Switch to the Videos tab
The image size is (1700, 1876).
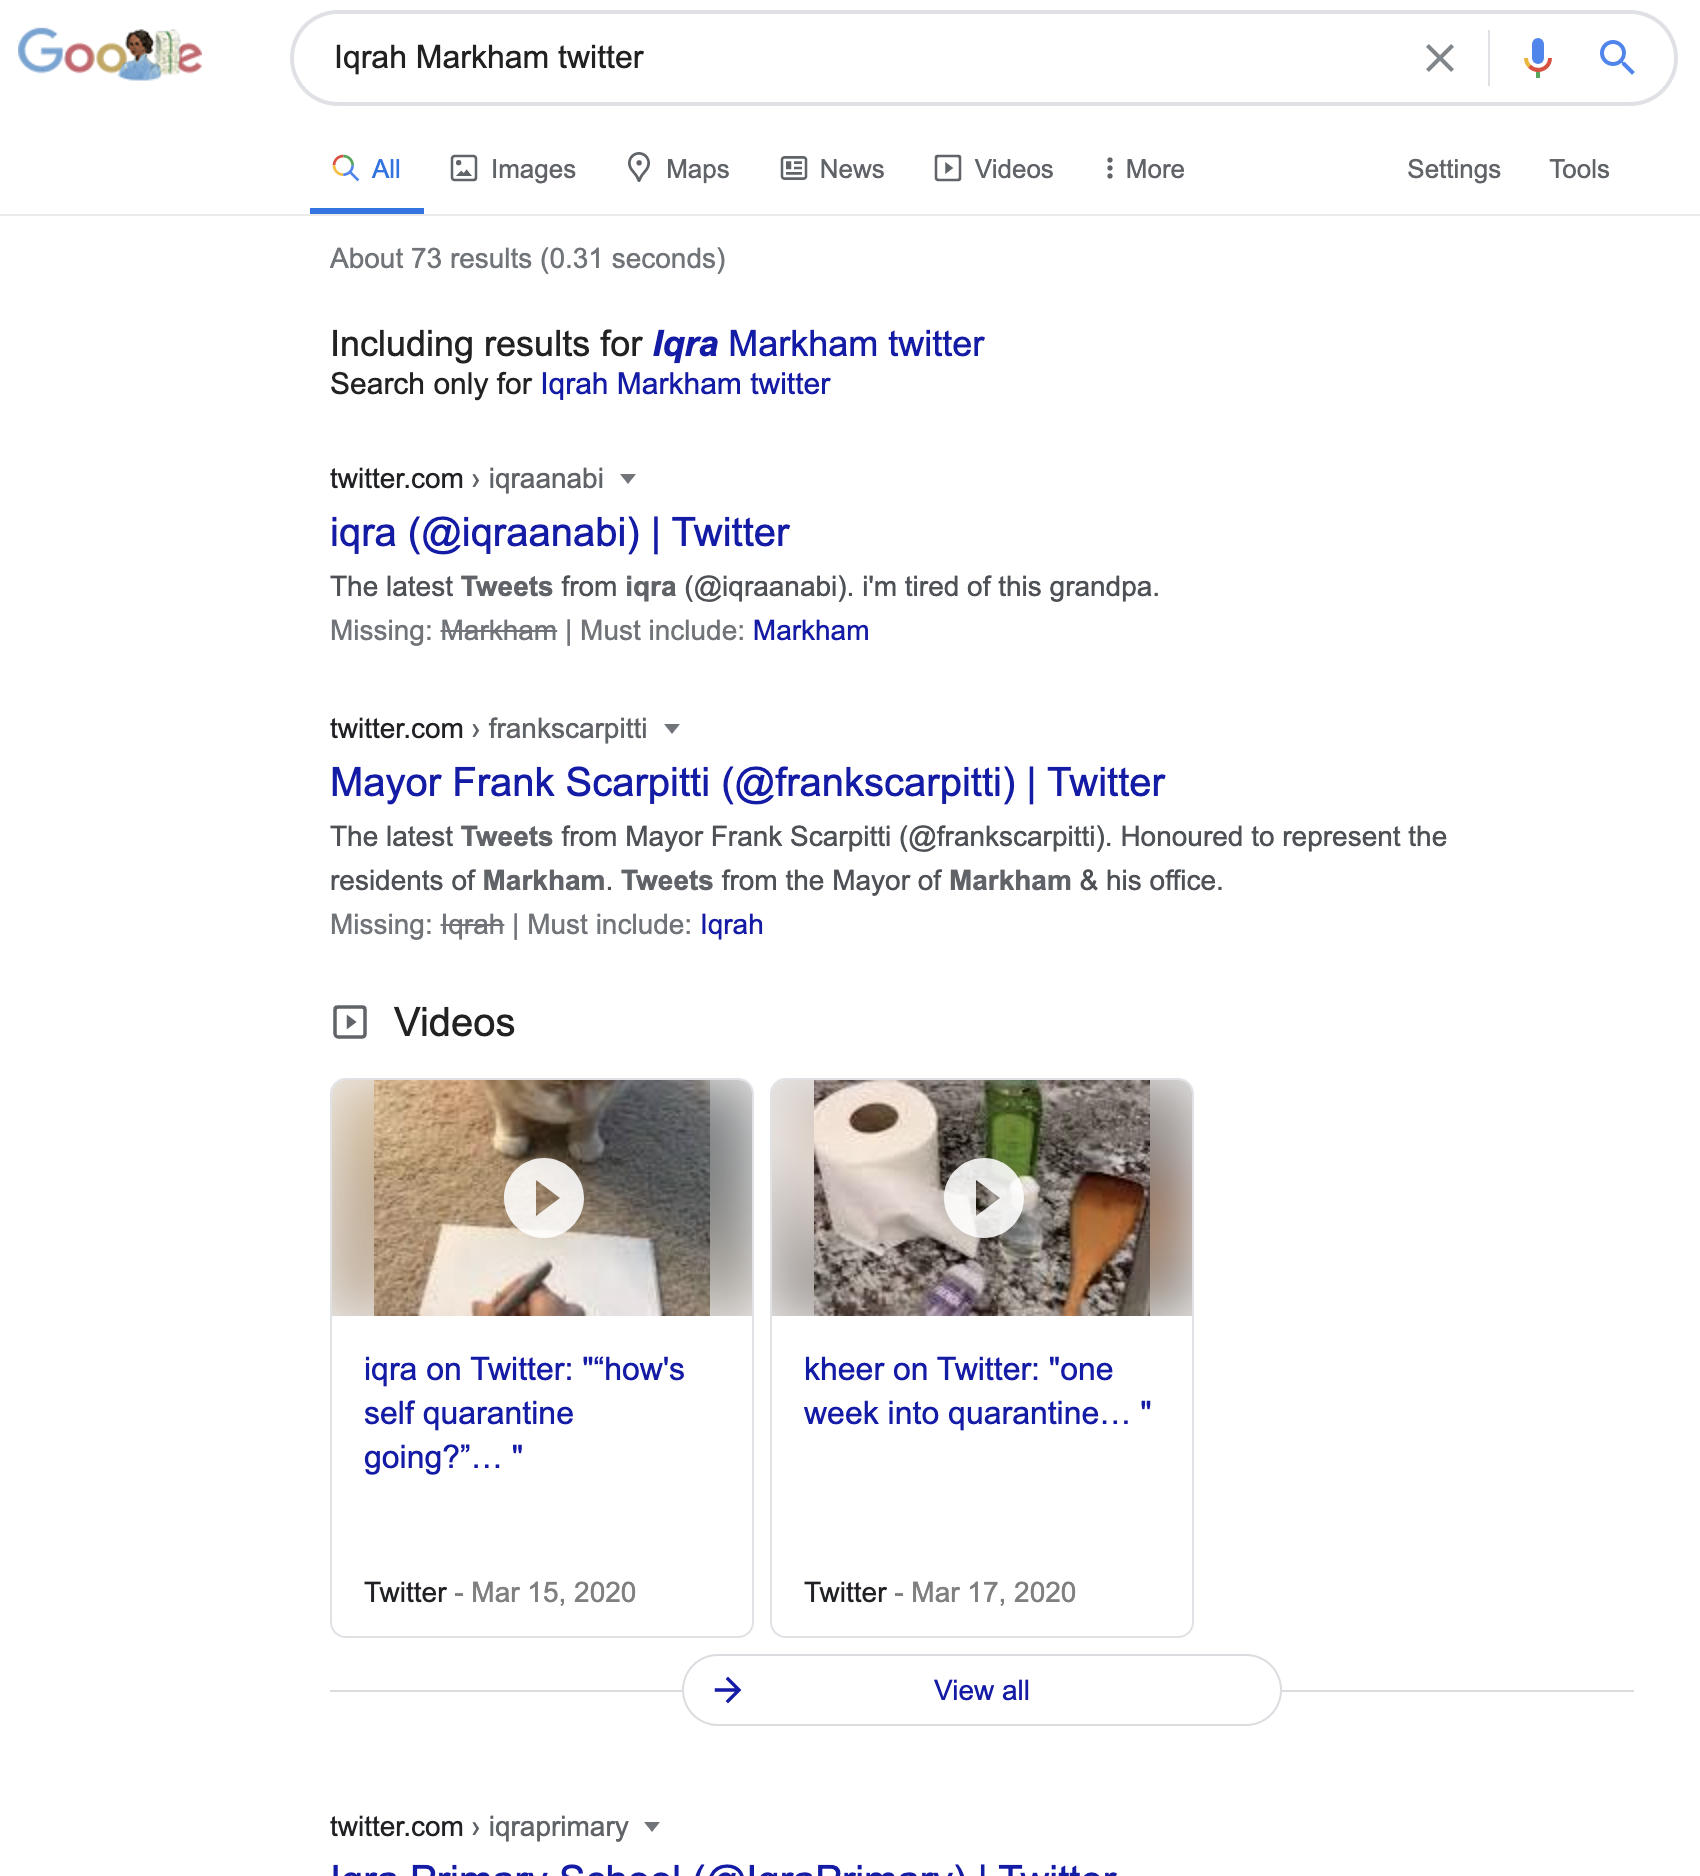(993, 169)
